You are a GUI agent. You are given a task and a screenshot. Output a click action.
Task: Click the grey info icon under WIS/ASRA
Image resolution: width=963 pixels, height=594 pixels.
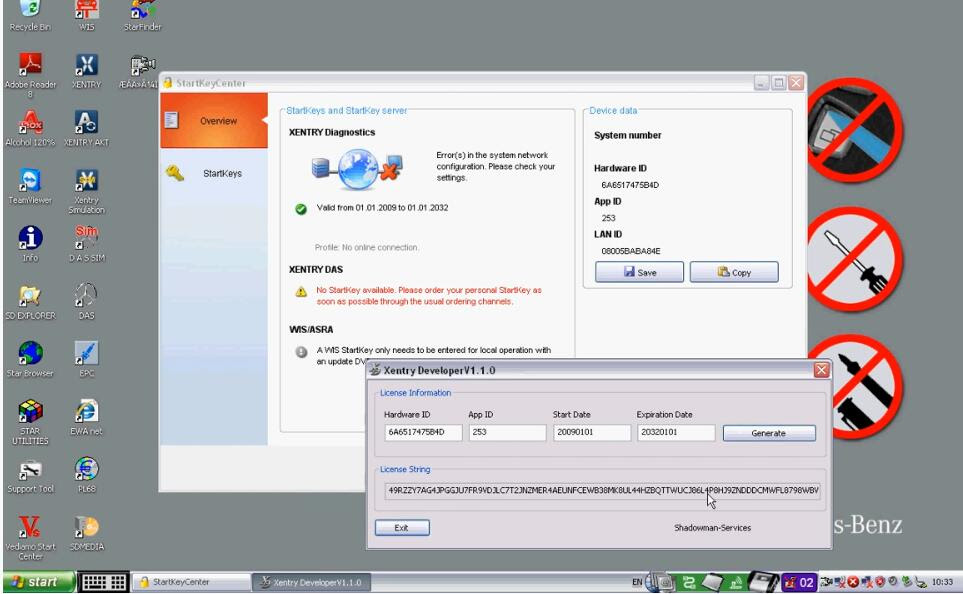click(301, 352)
